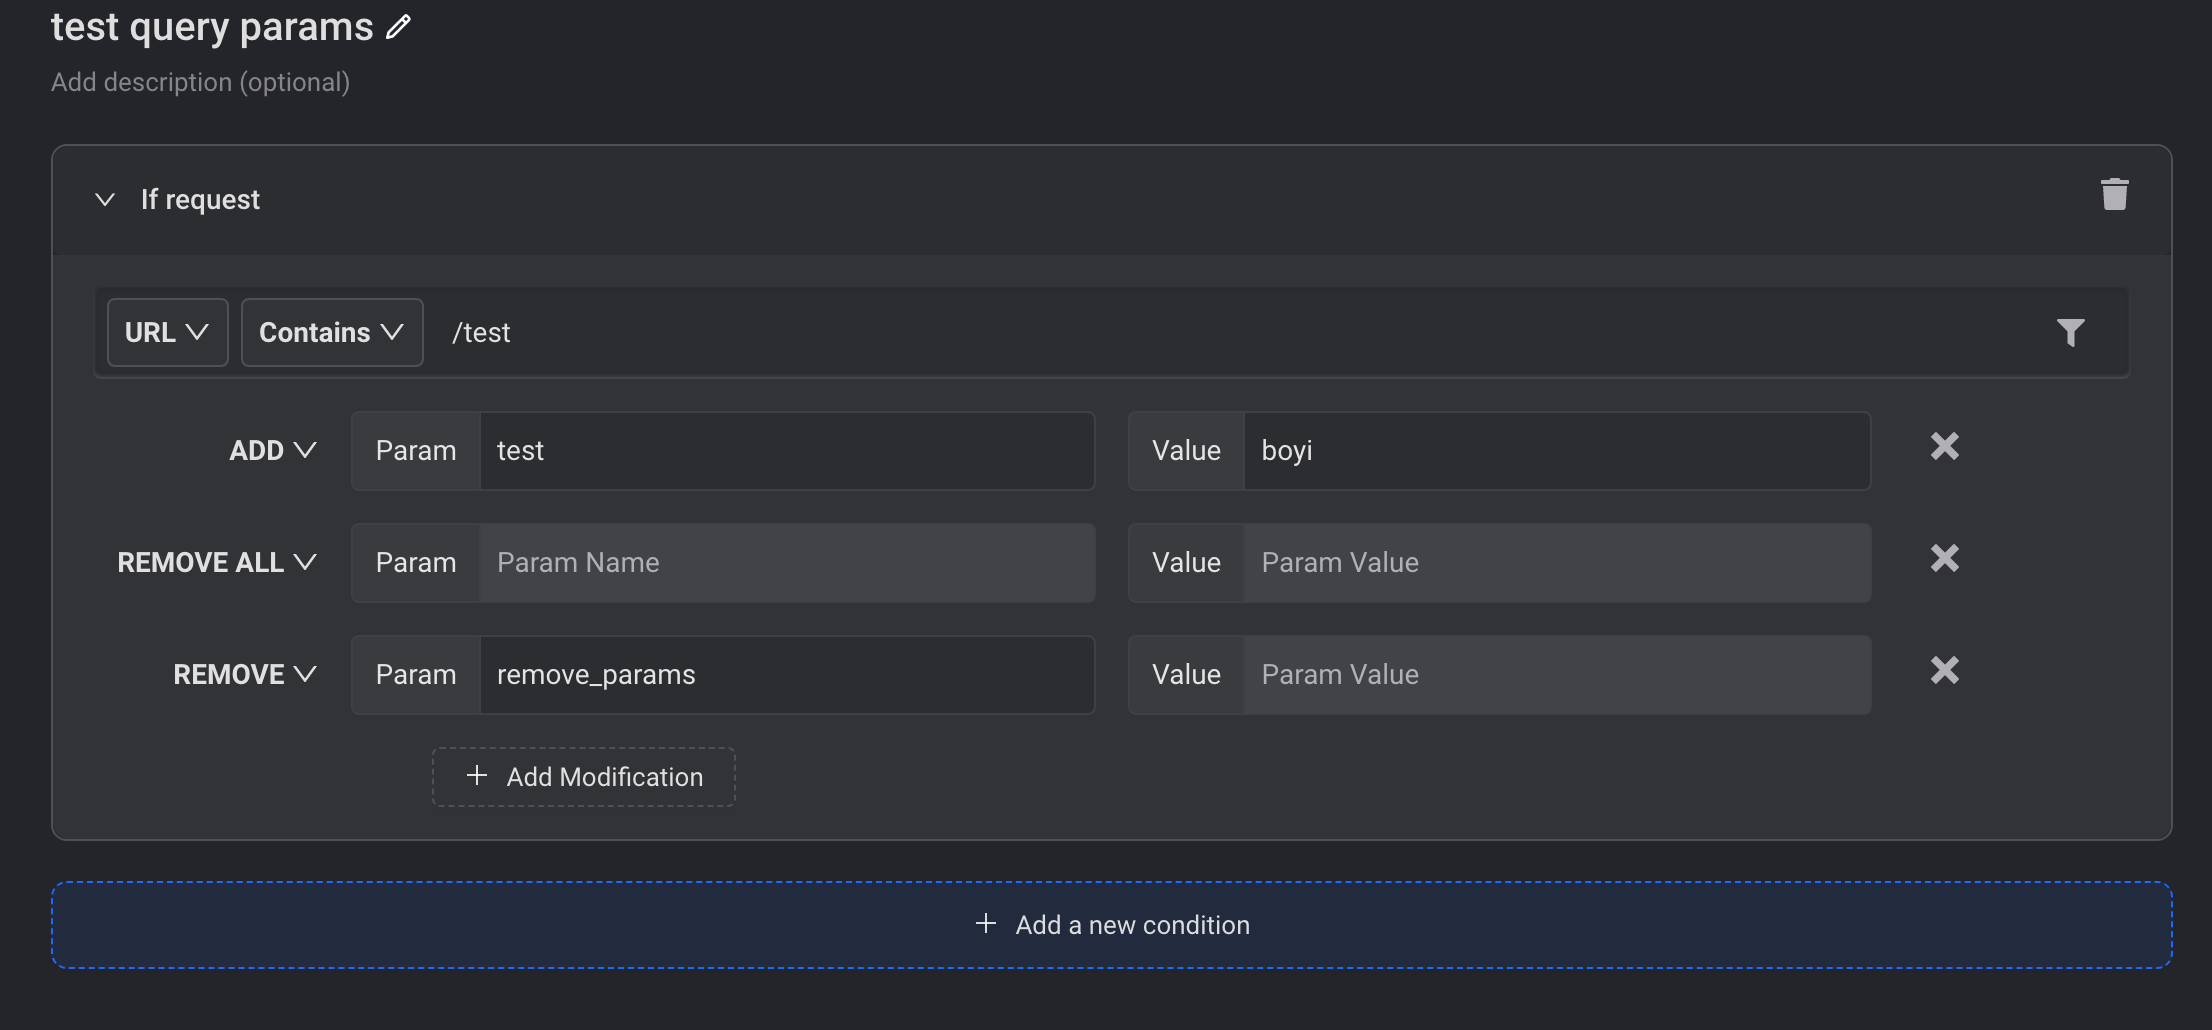
Task: Open the source filter funnel icon
Action: 2070,332
